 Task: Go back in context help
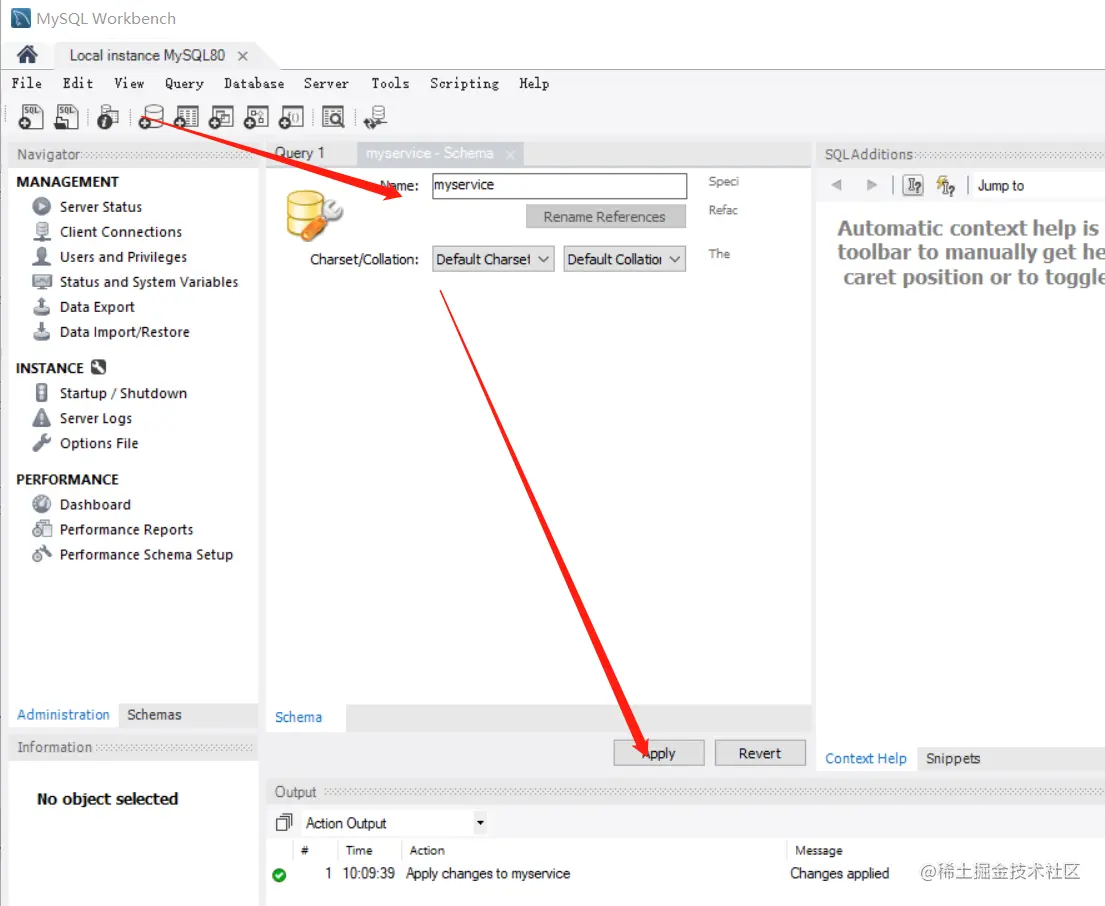tap(837, 185)
